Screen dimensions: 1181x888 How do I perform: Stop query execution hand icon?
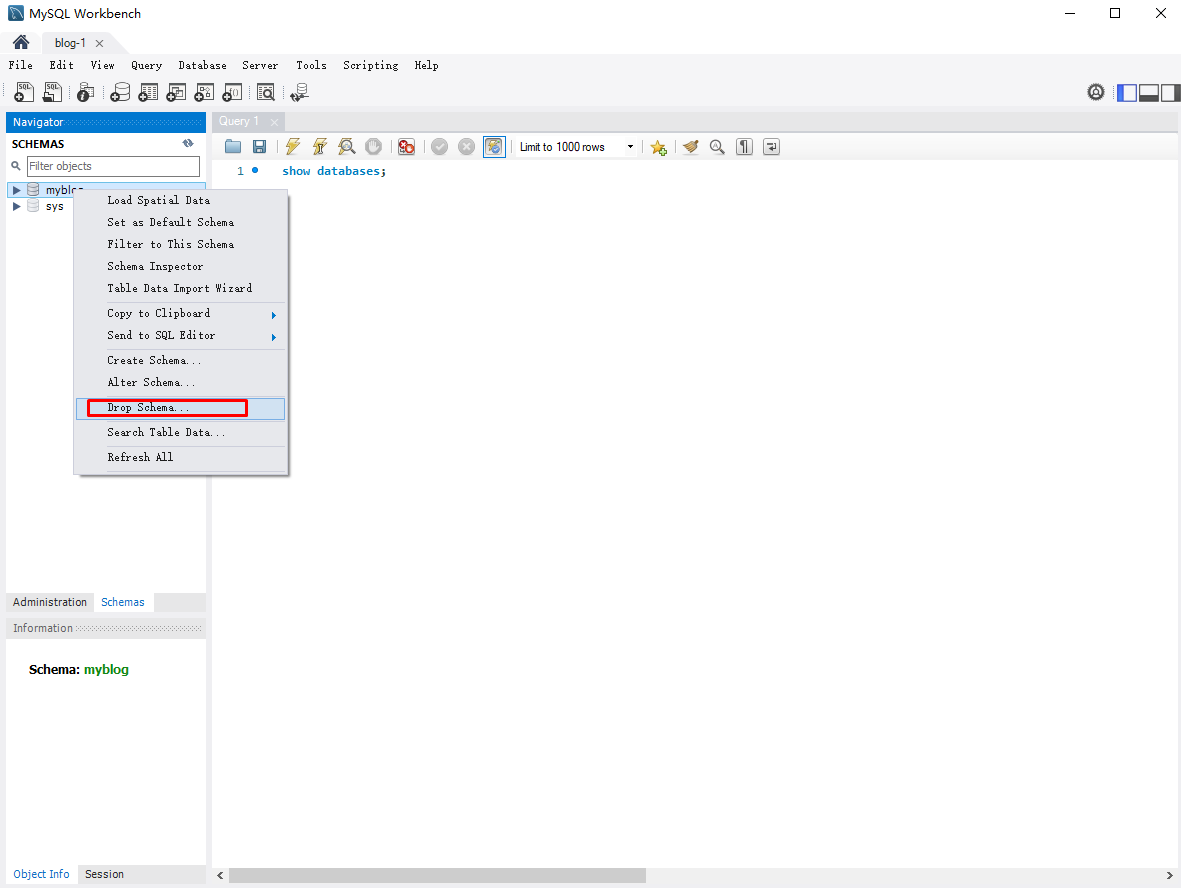pyautogui.click(x=374, y=147)
